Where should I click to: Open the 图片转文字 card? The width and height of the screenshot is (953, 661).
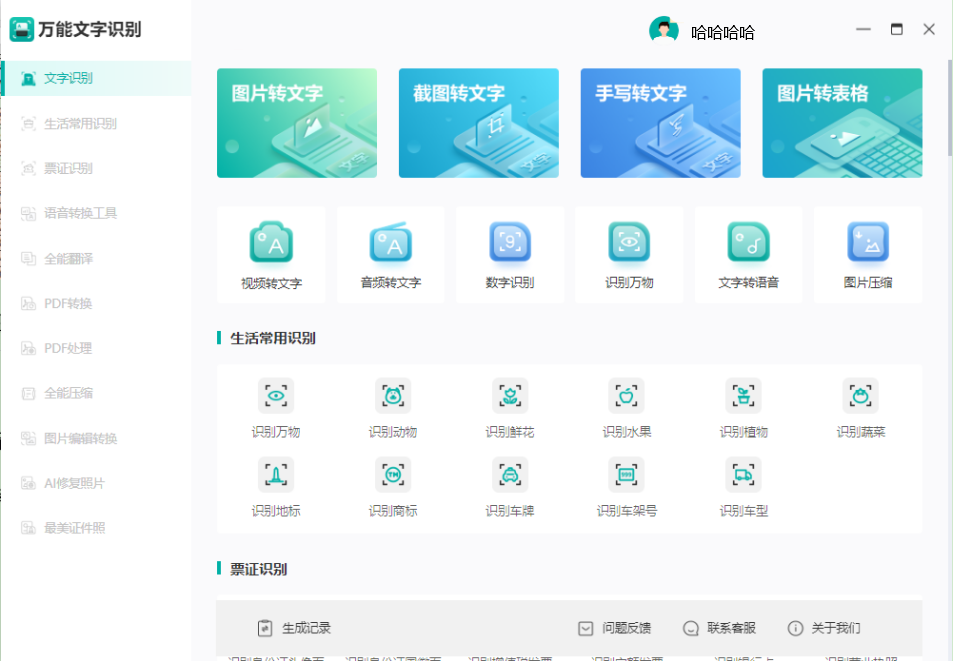click(x=297, y=123)
